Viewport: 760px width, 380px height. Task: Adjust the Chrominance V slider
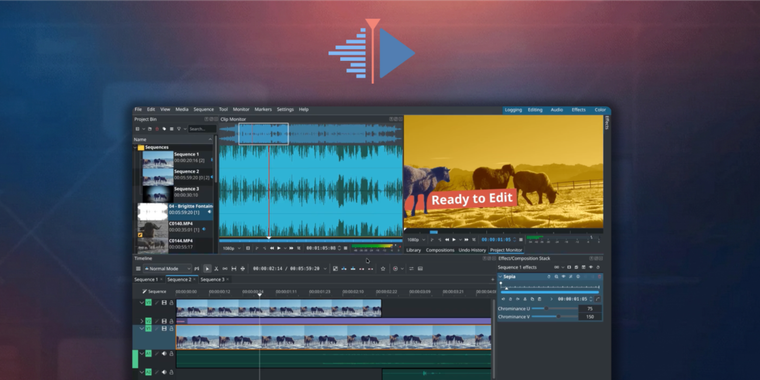click(x=556, y=317)
